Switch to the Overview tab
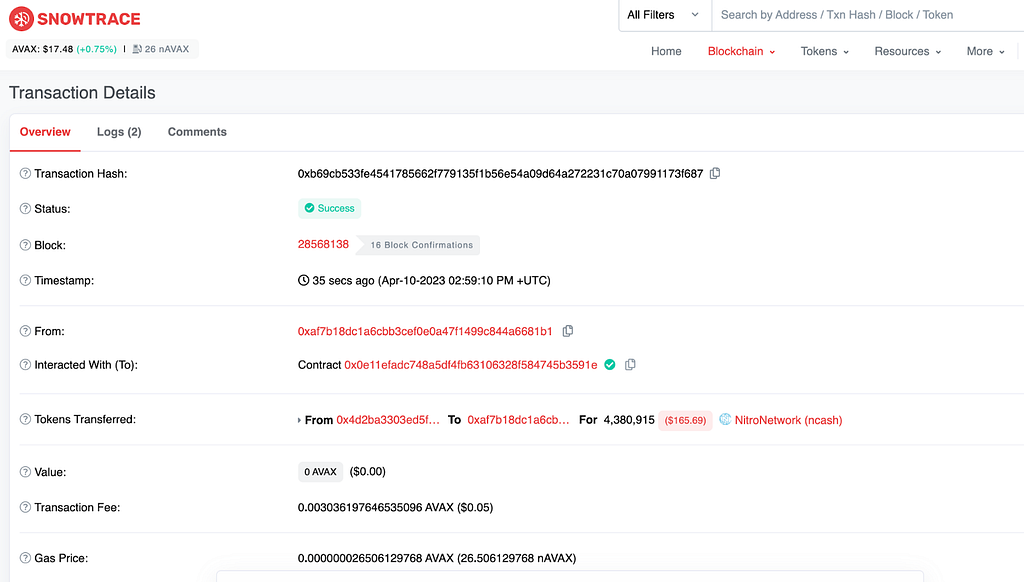The height and width of the screenshot is (582, 1024). click(x=45, y=132)
